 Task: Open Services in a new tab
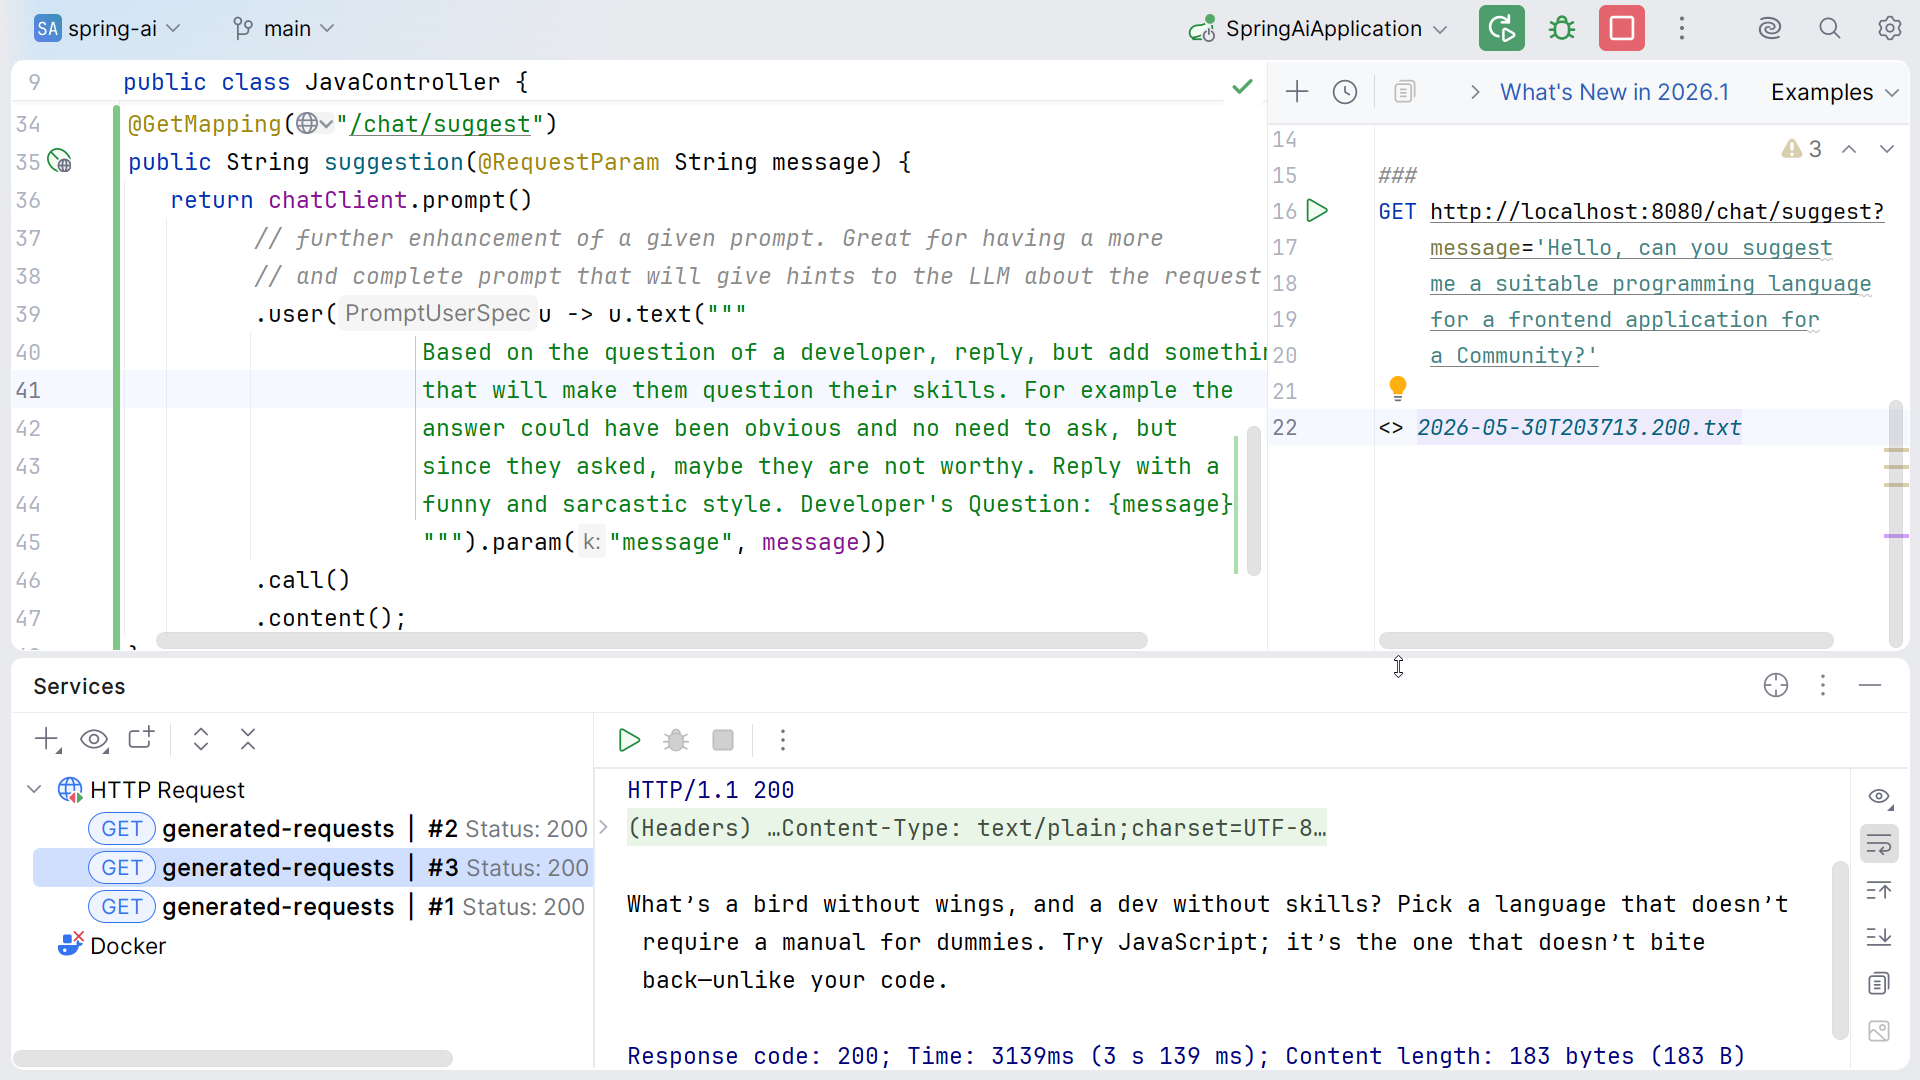(141, 739)
